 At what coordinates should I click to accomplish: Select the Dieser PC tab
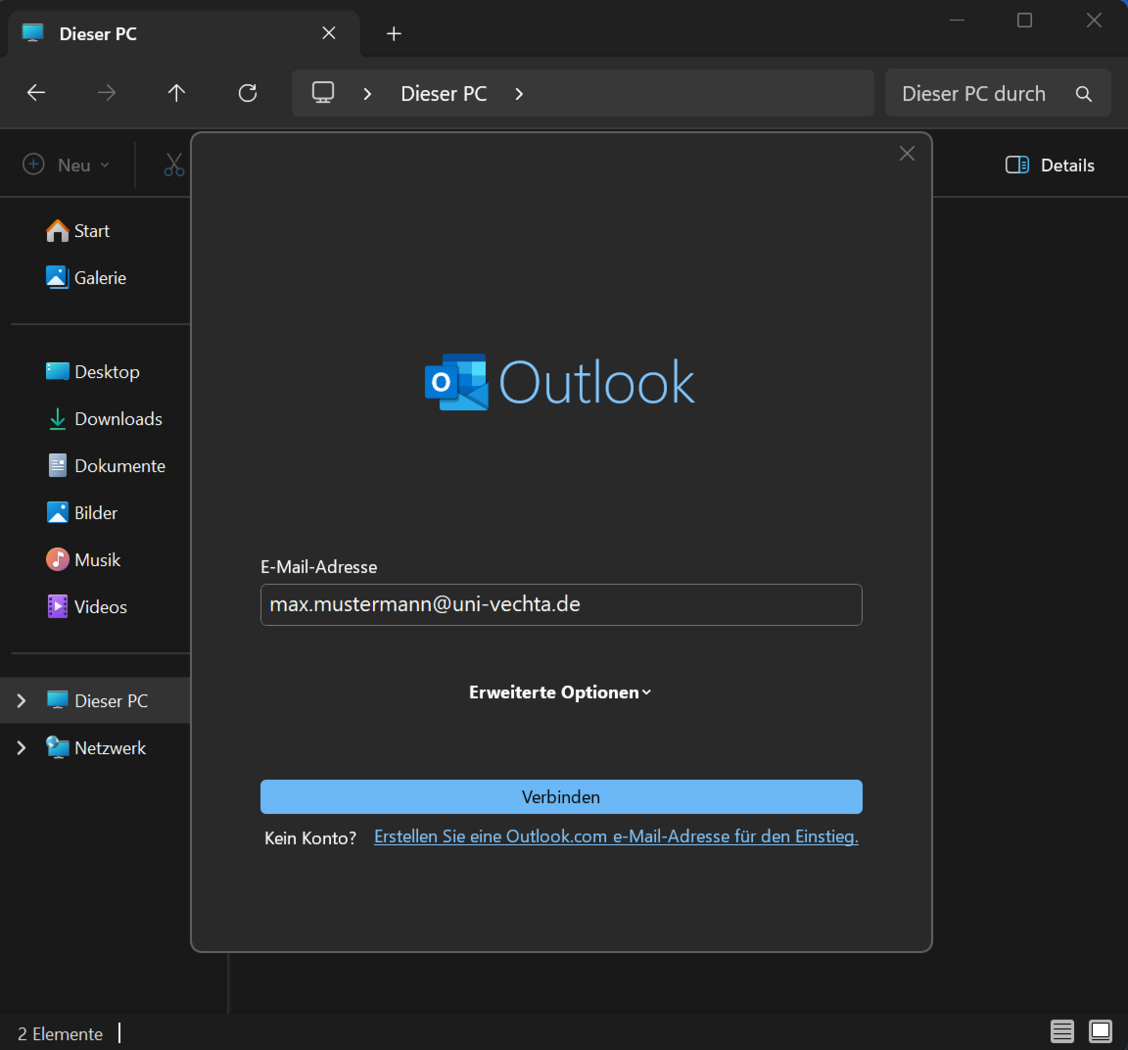(x=183, y=34)
